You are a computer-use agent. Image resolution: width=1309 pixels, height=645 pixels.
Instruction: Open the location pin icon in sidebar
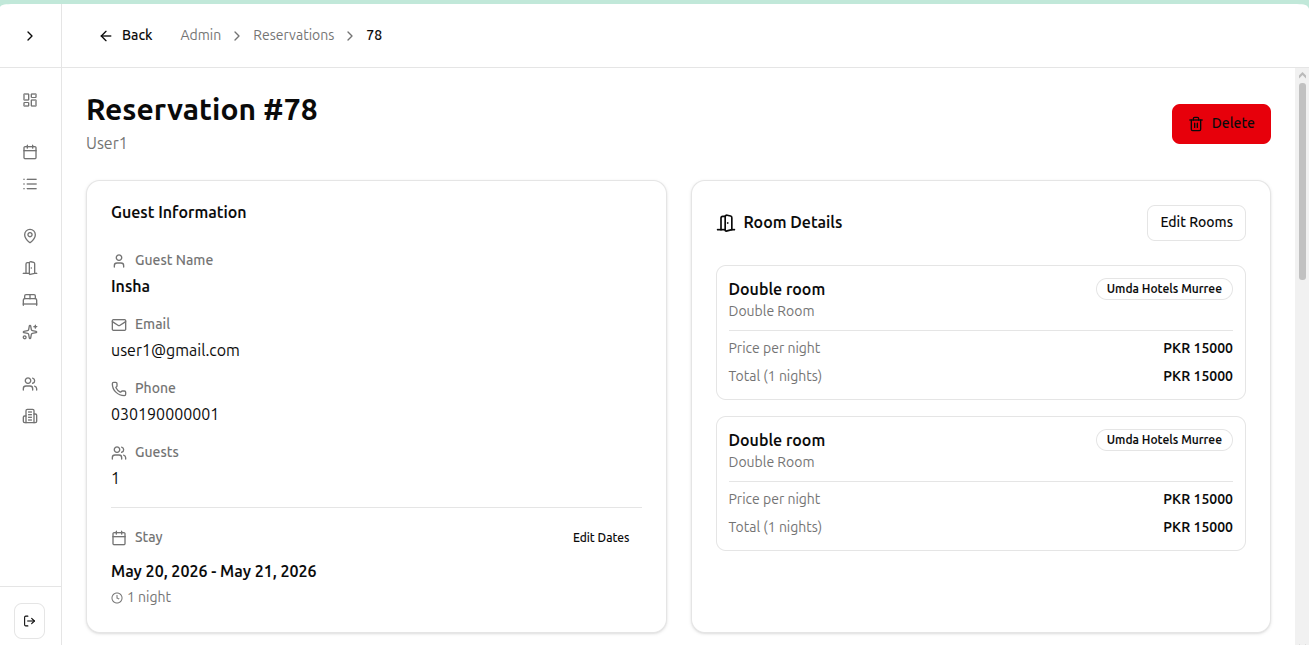(30, 236)
